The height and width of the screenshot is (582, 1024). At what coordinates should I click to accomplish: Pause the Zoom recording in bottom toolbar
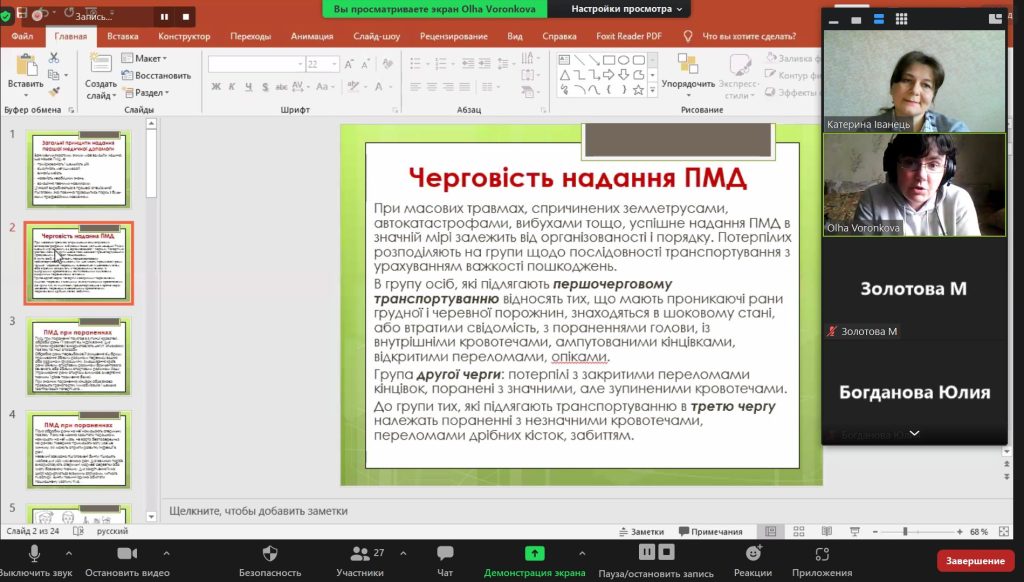point(647,552)
